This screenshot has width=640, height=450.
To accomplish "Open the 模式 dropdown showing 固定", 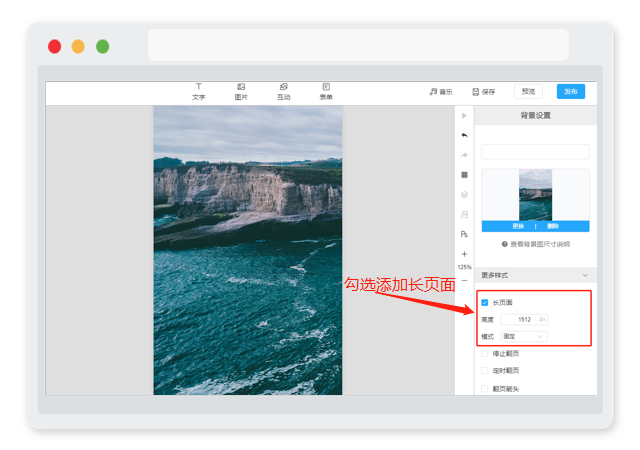I will pos(524,336).
